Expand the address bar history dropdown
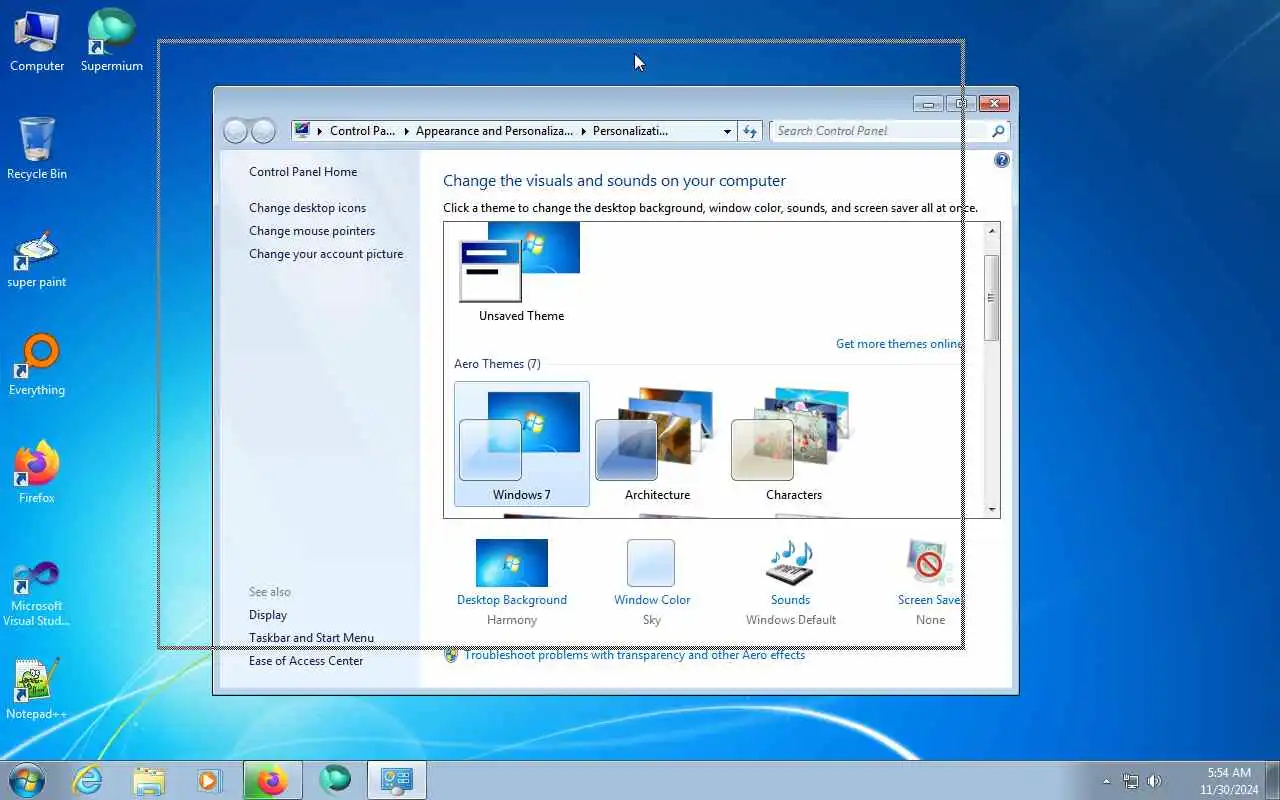 click(x=727, y=131)
